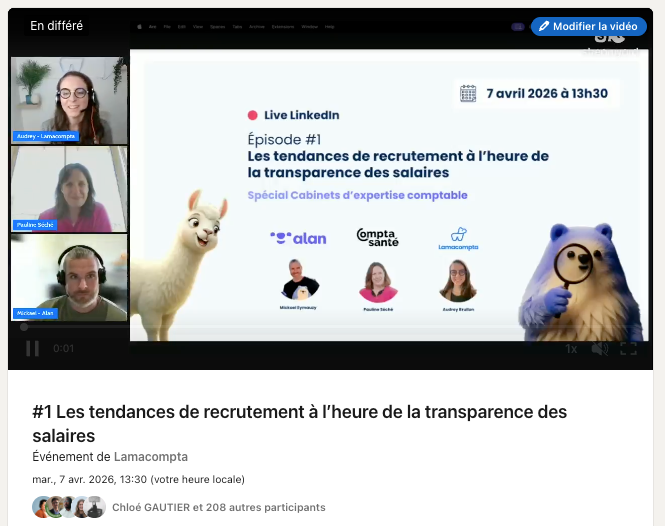Click the stacked participant avatars
Image resolution: width=665 pixels, height=526 pixels.
[x=69, y=507]
